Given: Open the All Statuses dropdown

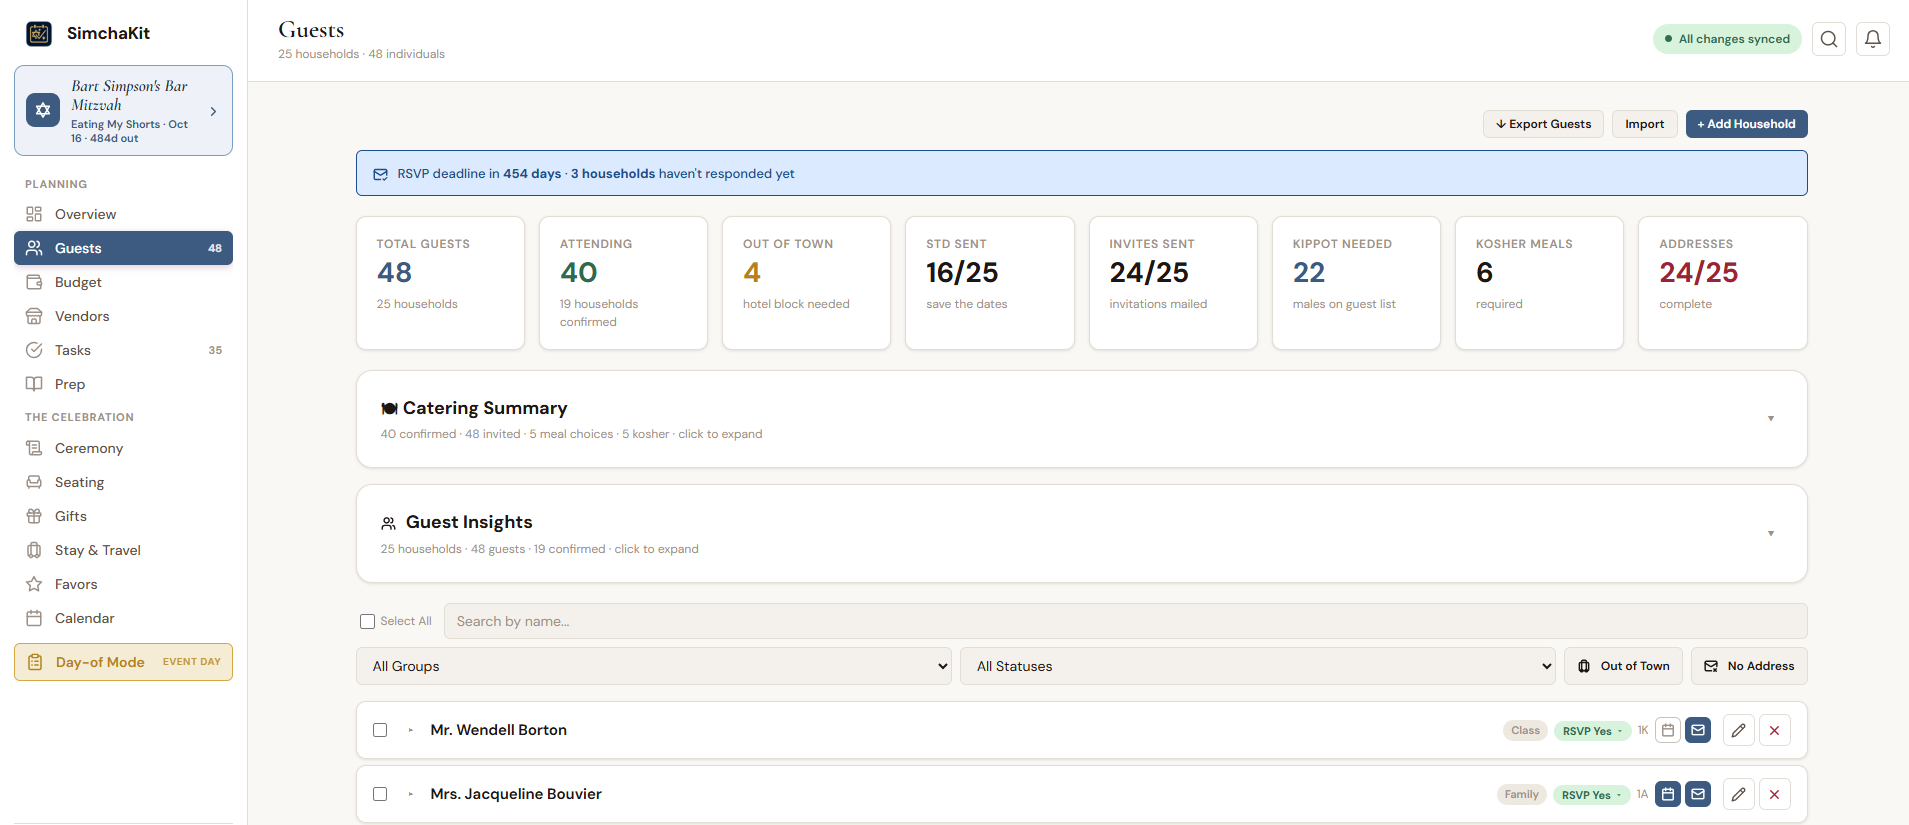Looking at the screenshot, I should coord(1258,666).
